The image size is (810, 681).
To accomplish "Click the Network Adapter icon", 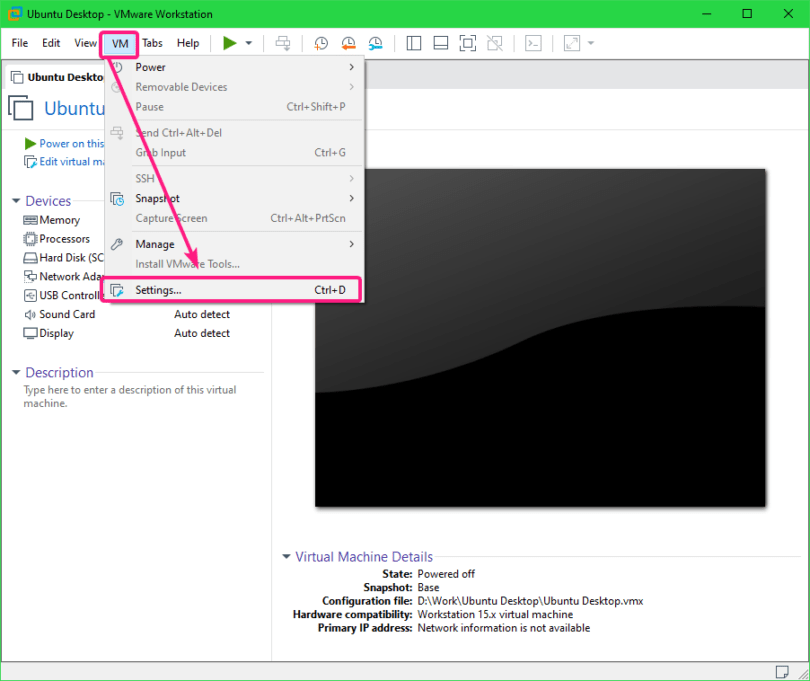I will tap(30, 276).
